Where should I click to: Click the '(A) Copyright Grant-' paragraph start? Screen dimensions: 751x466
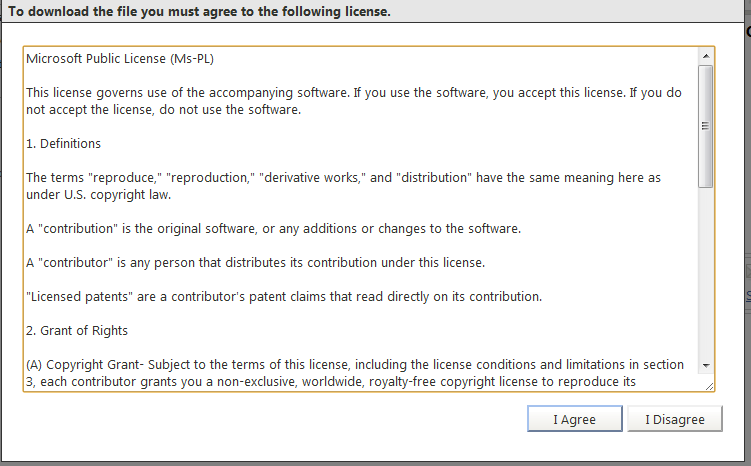pyautogui.click(x=85, y=365)
